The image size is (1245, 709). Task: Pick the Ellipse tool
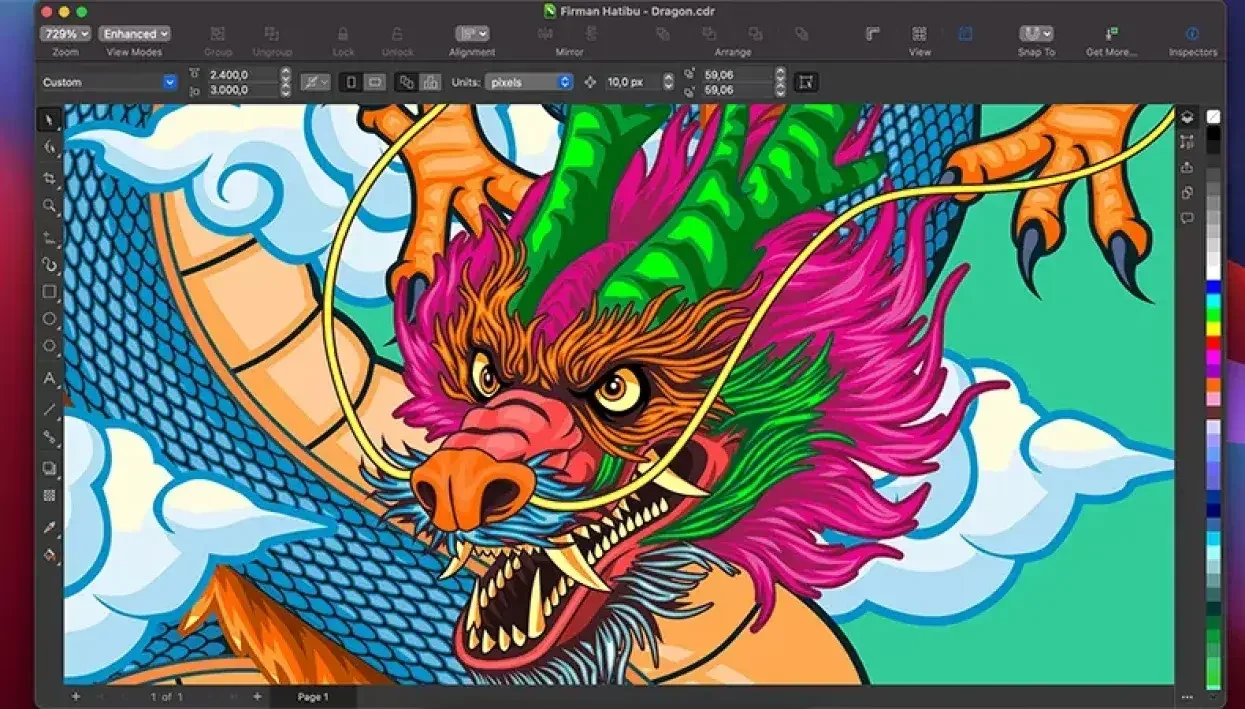click(x=49, y=319)
